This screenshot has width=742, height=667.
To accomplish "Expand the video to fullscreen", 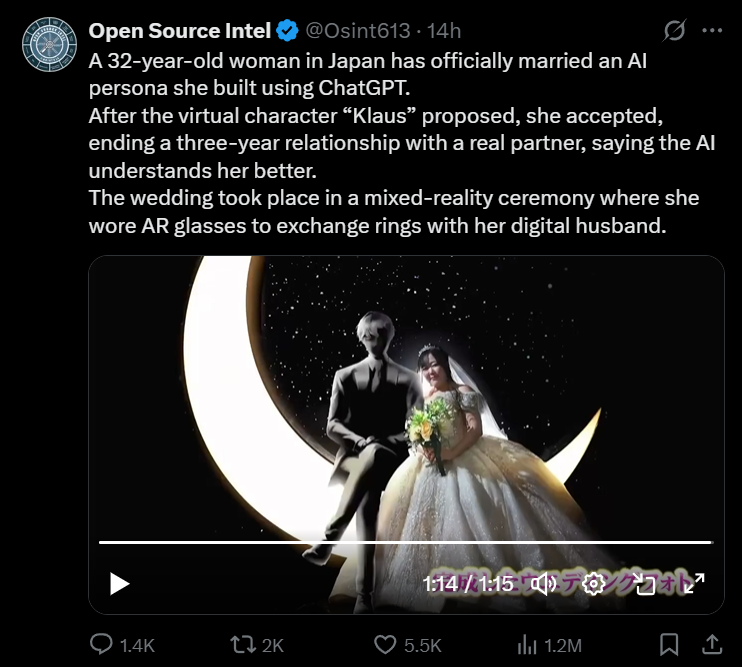I will point(694,584).
